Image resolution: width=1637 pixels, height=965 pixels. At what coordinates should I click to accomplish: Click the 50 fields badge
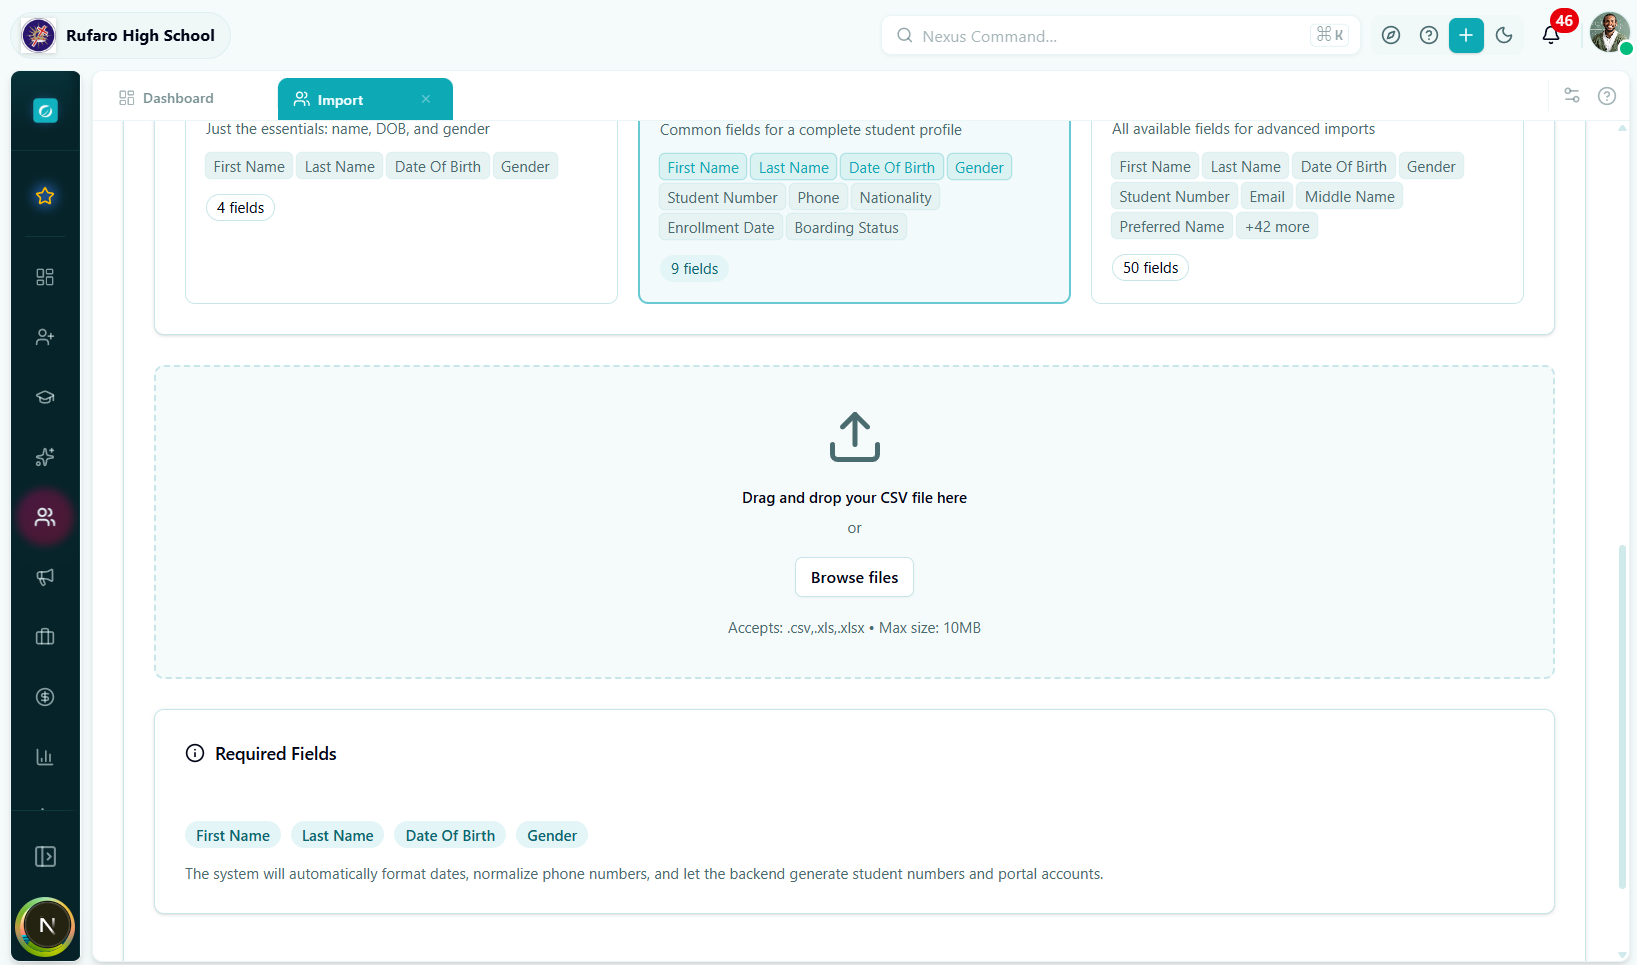pyautogui.click(x=1150, y=268)
